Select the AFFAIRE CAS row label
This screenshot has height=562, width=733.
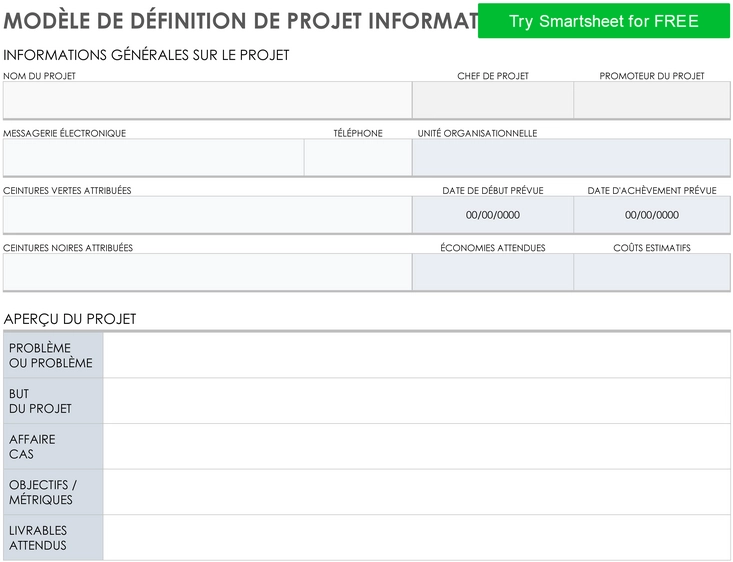(x=53, y=447)
